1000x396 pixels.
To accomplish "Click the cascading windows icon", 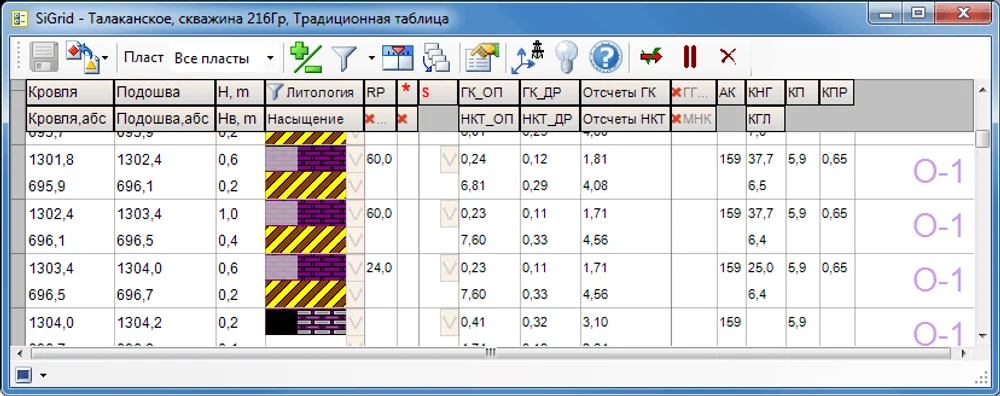I will [x=436, y=57].
